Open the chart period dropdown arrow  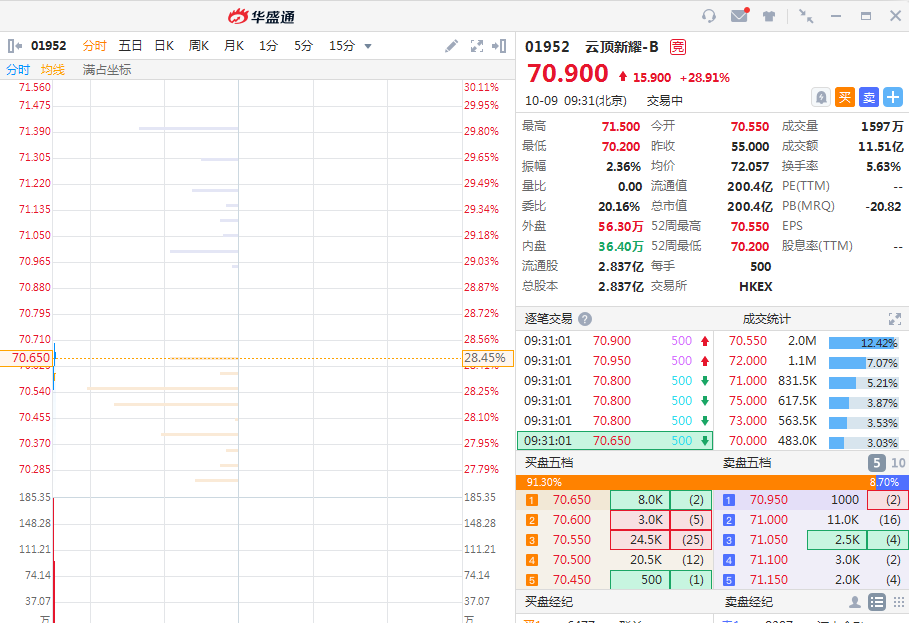point(368,46)
